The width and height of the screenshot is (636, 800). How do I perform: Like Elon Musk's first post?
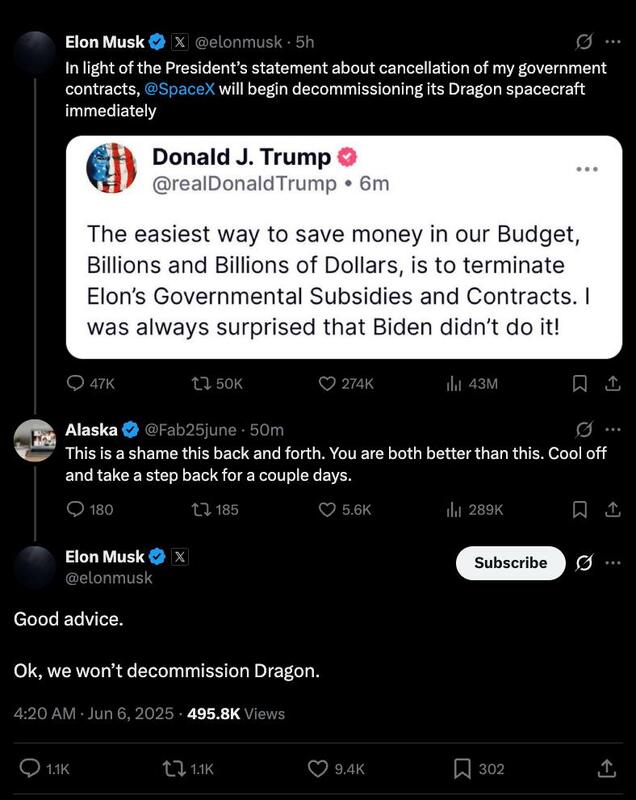pos(326,384)
